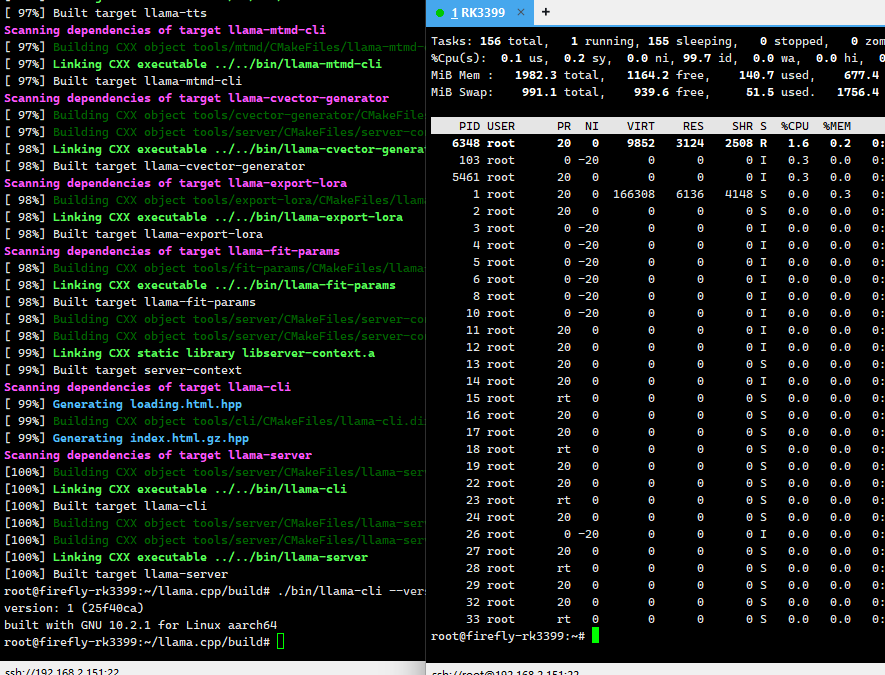Select the %CPU column header in top
Screen dimensions: 885x675
[x=795, y=126]
